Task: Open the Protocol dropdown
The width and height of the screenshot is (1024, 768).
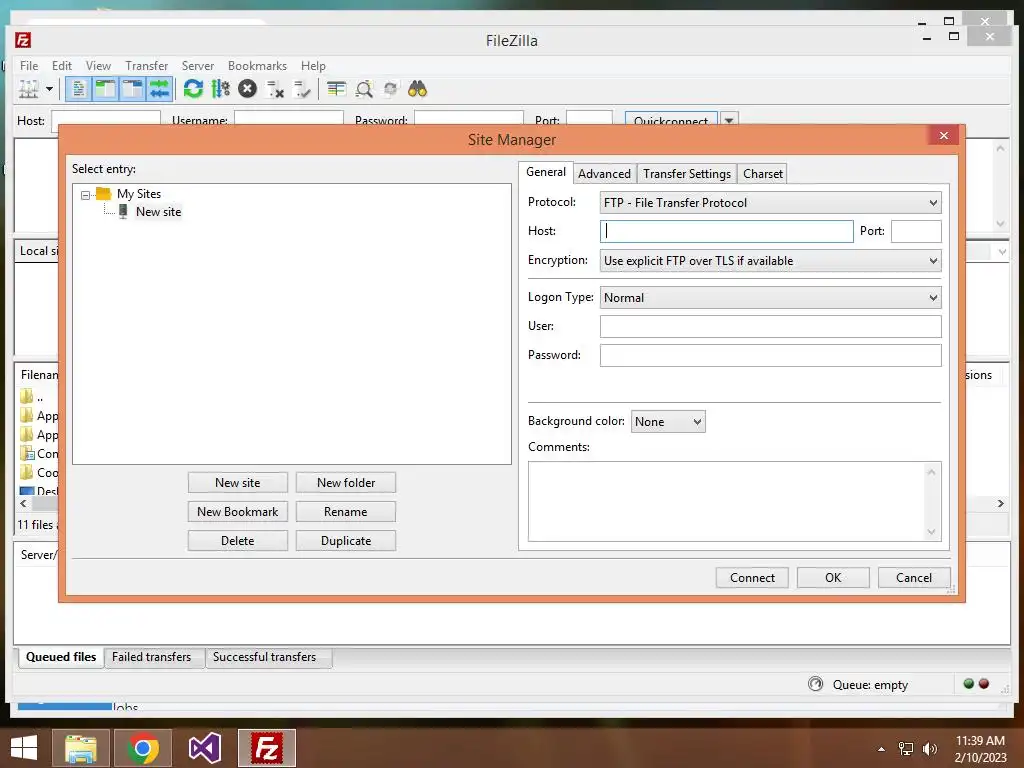Action: (771, 202)
